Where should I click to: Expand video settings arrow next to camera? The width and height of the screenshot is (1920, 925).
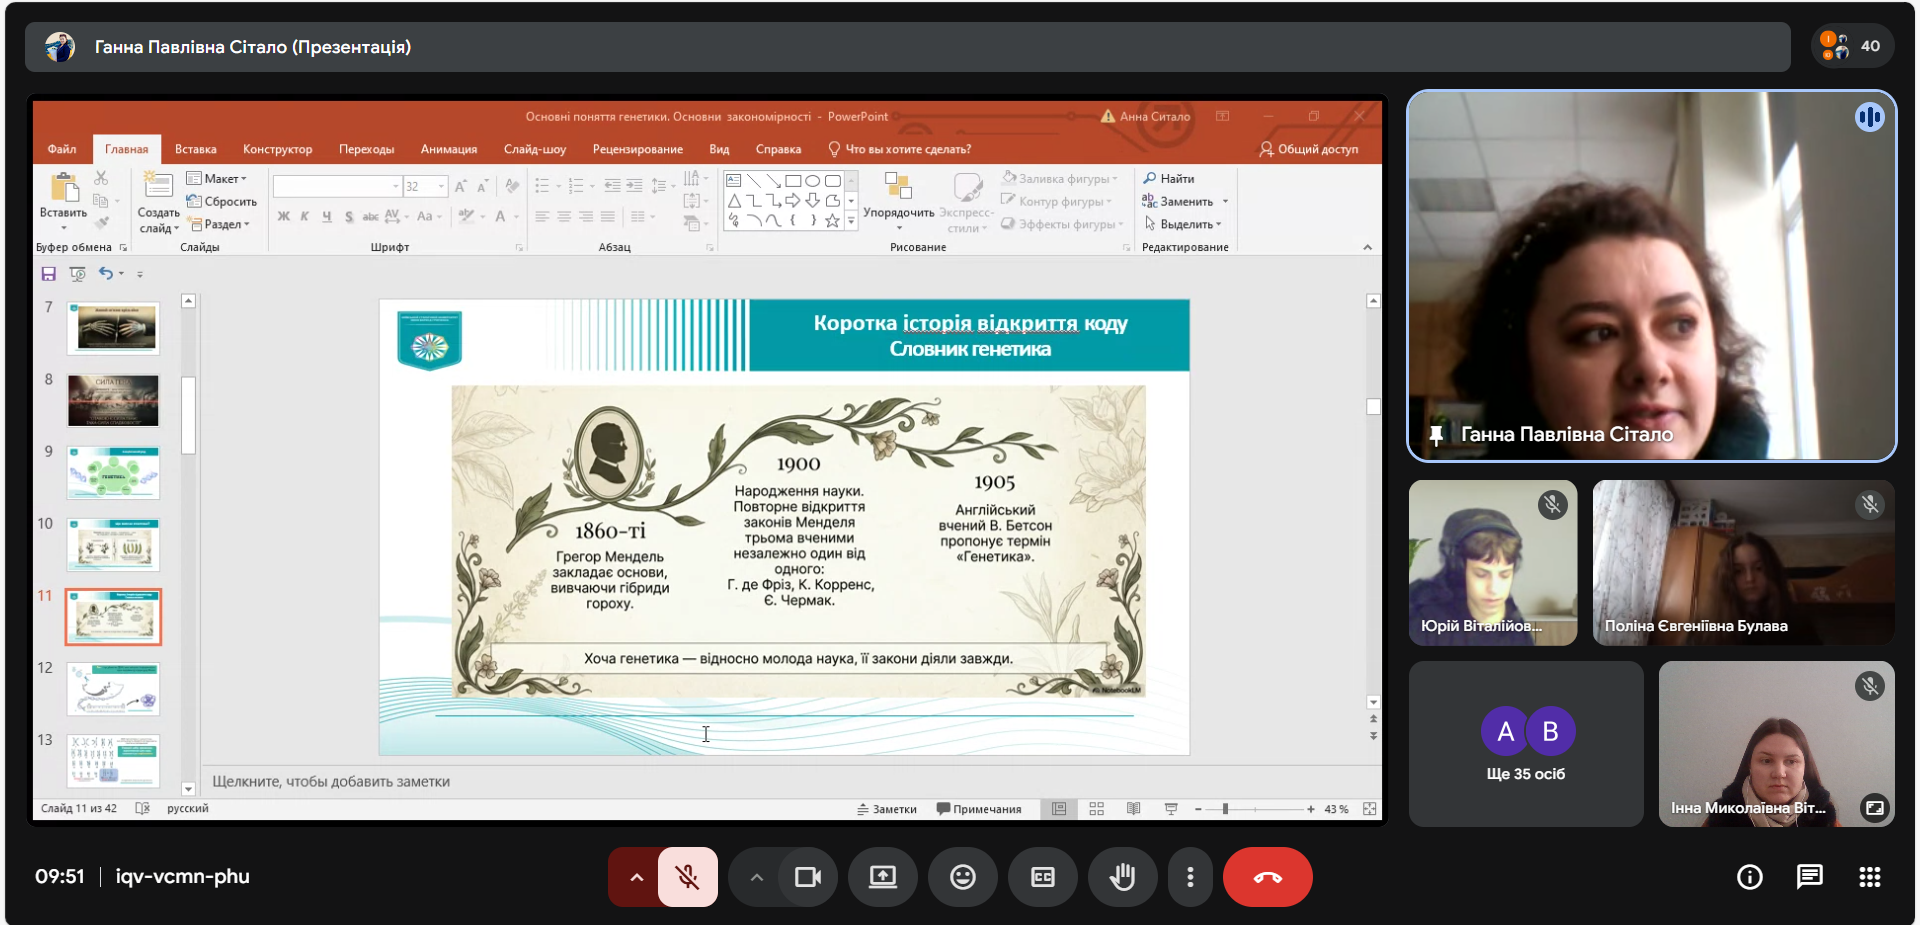click(x=757, y=877)
